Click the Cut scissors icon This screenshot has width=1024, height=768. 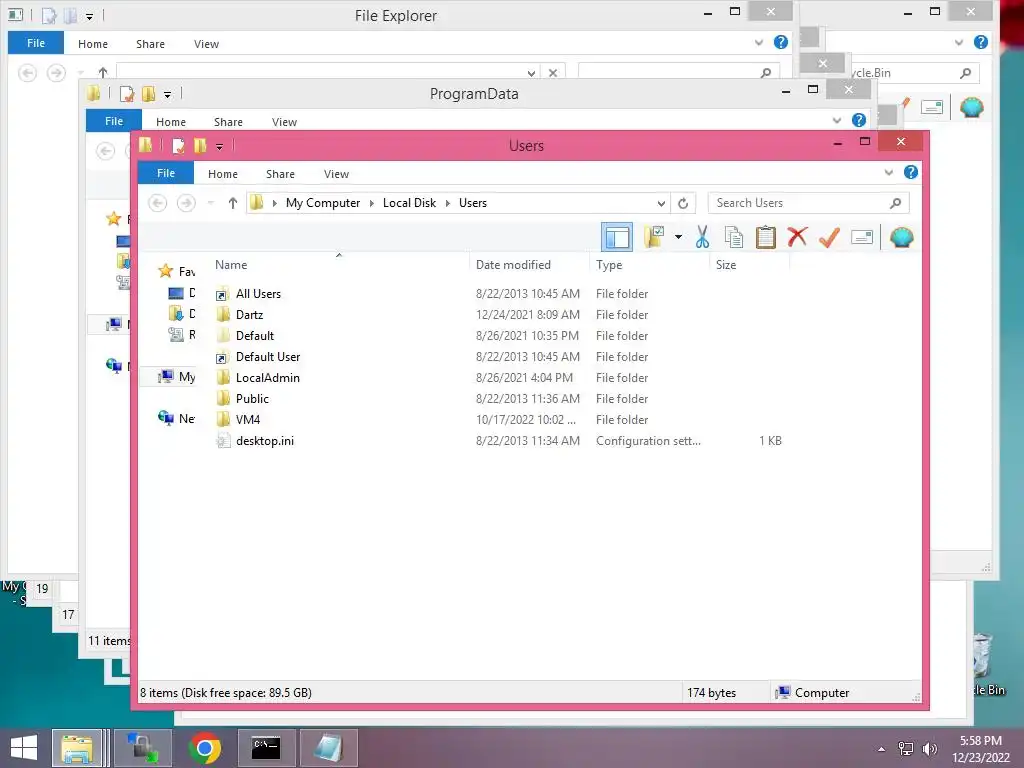coord(703,237)
